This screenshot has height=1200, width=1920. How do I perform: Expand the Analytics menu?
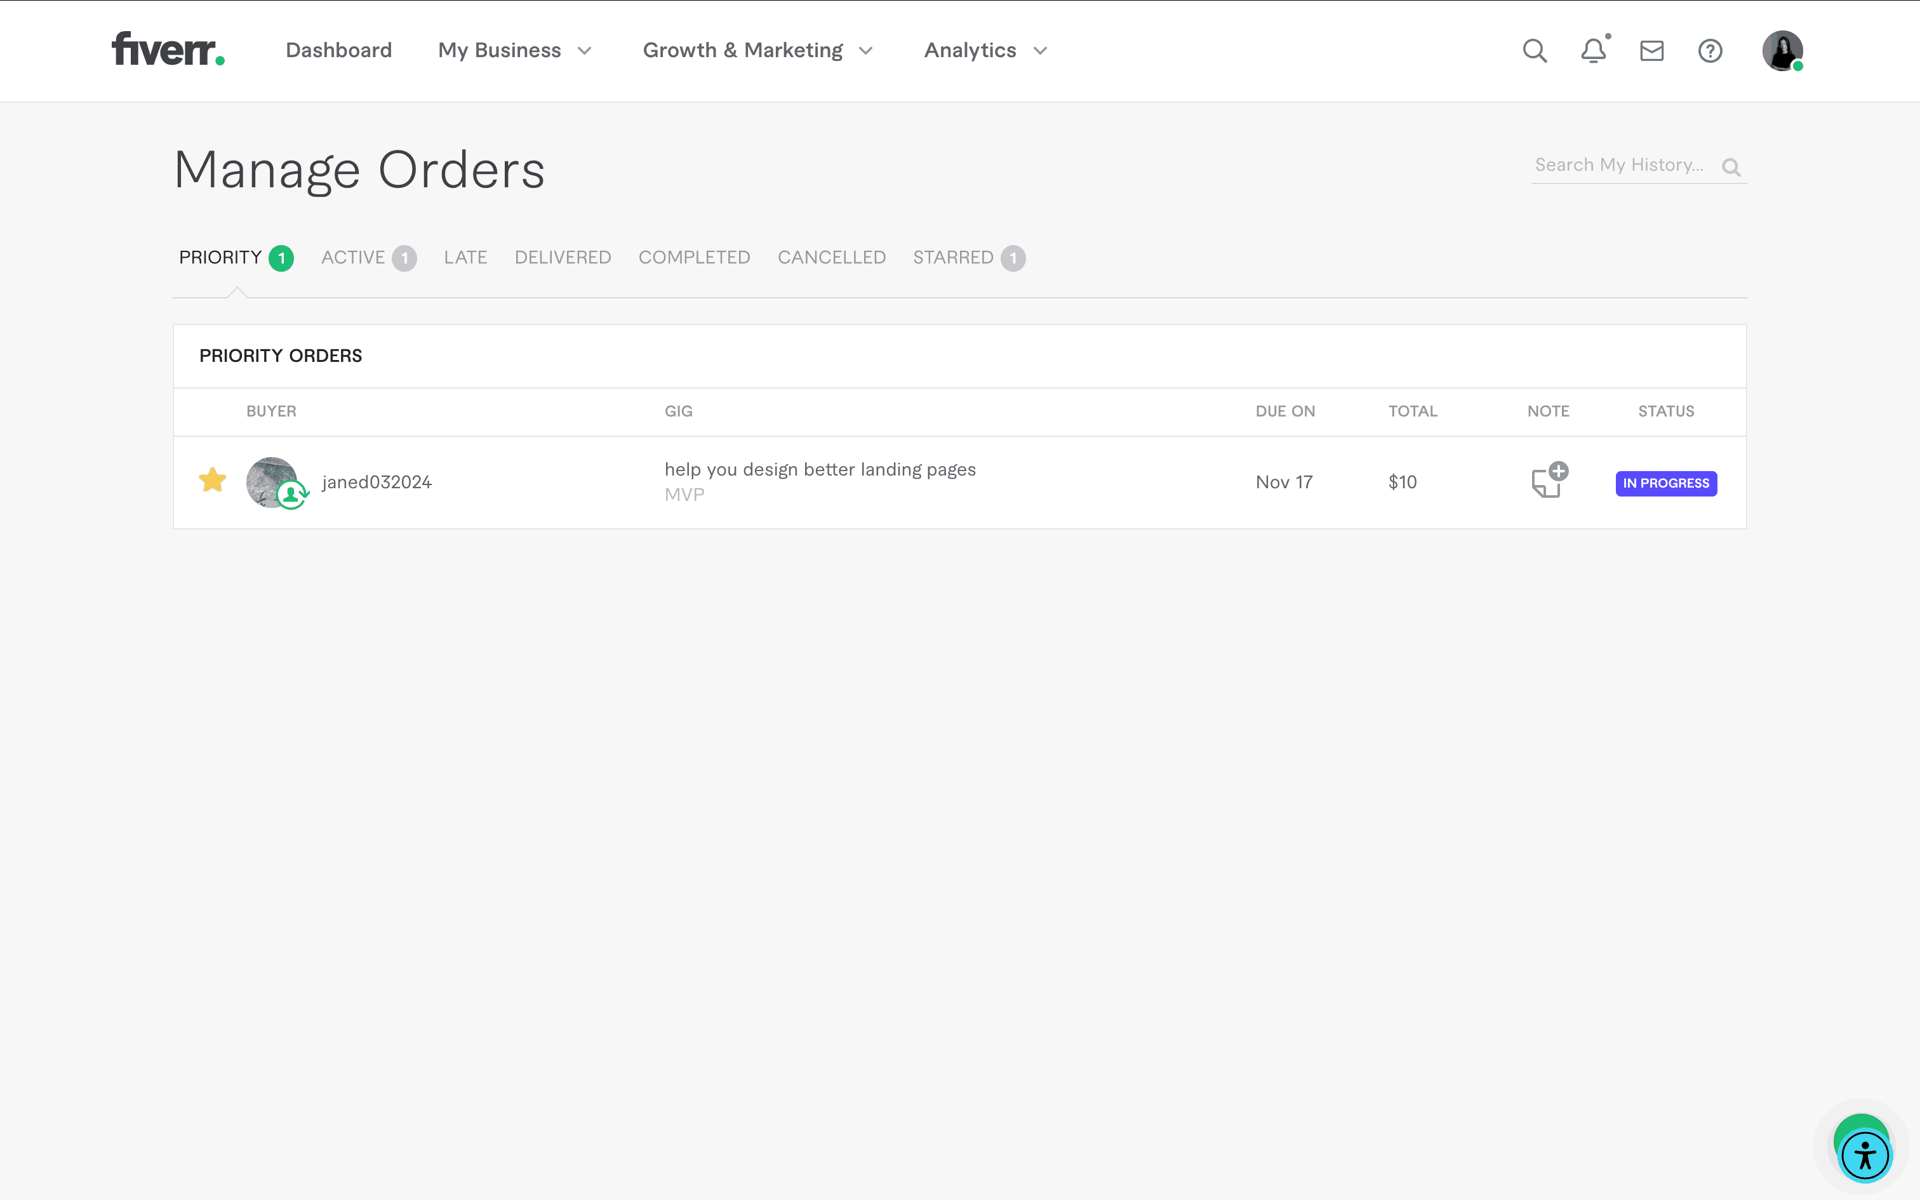point(986,50)
